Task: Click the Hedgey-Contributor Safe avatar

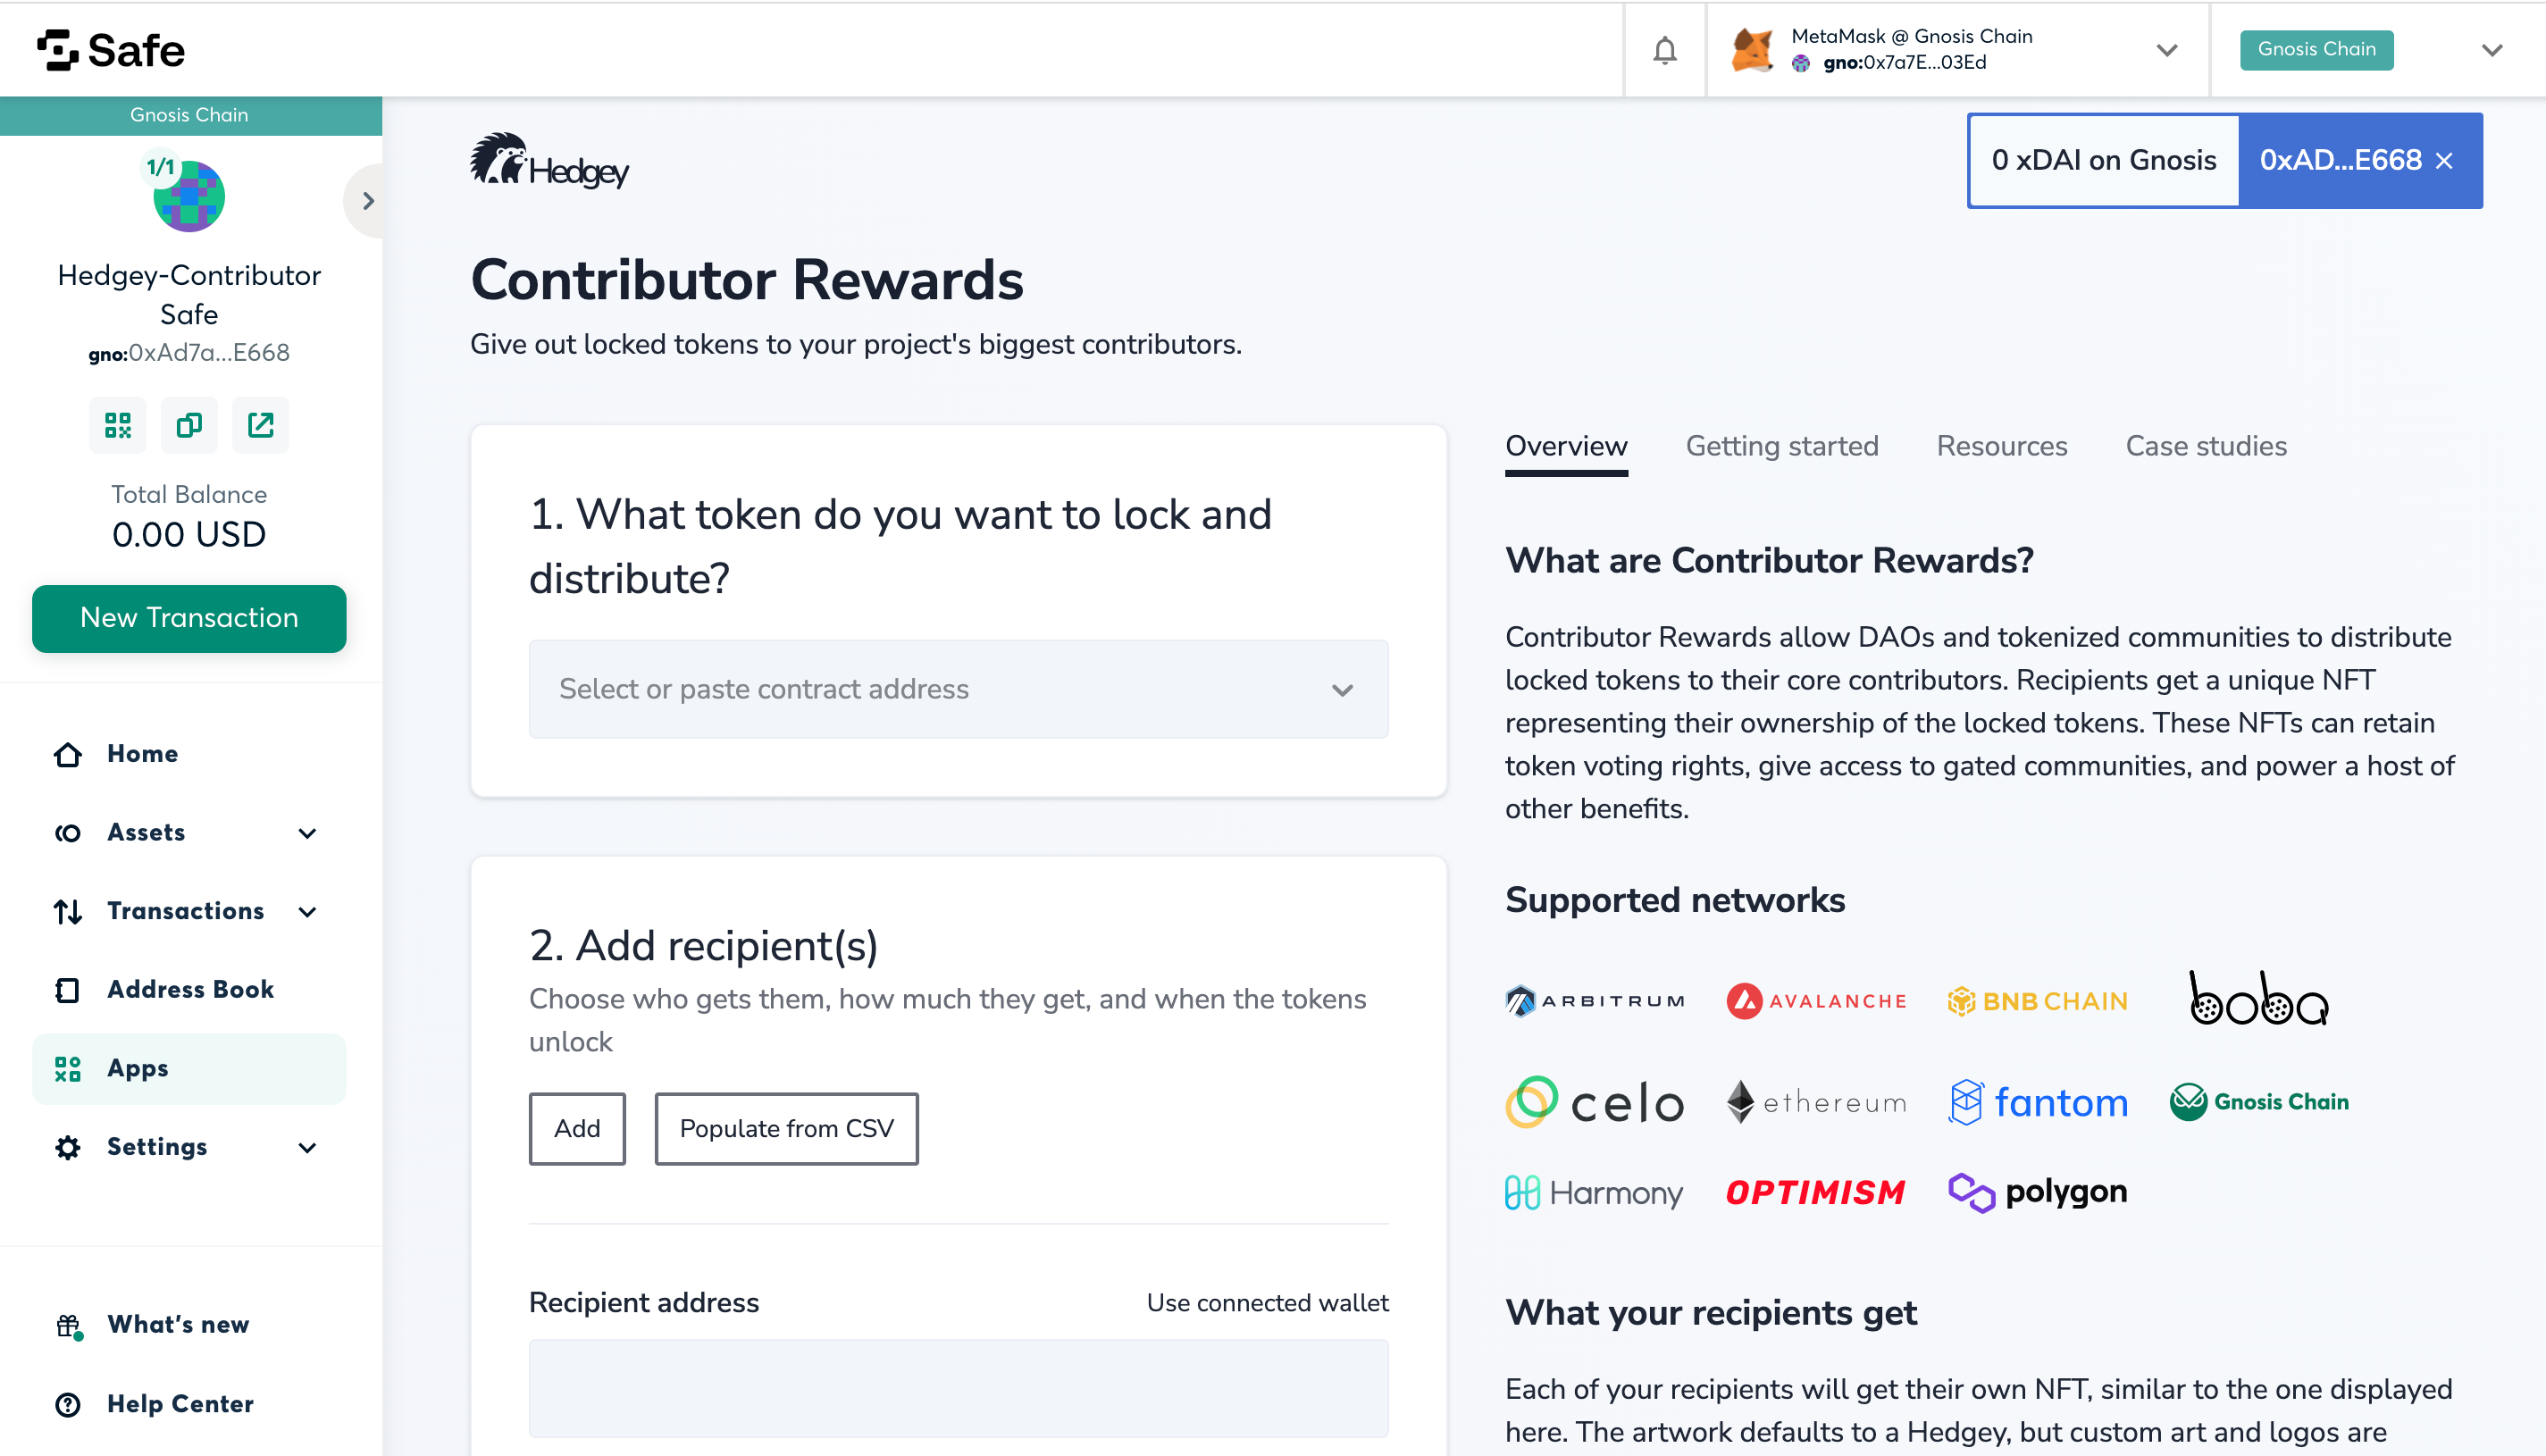Action: [188, 195]
